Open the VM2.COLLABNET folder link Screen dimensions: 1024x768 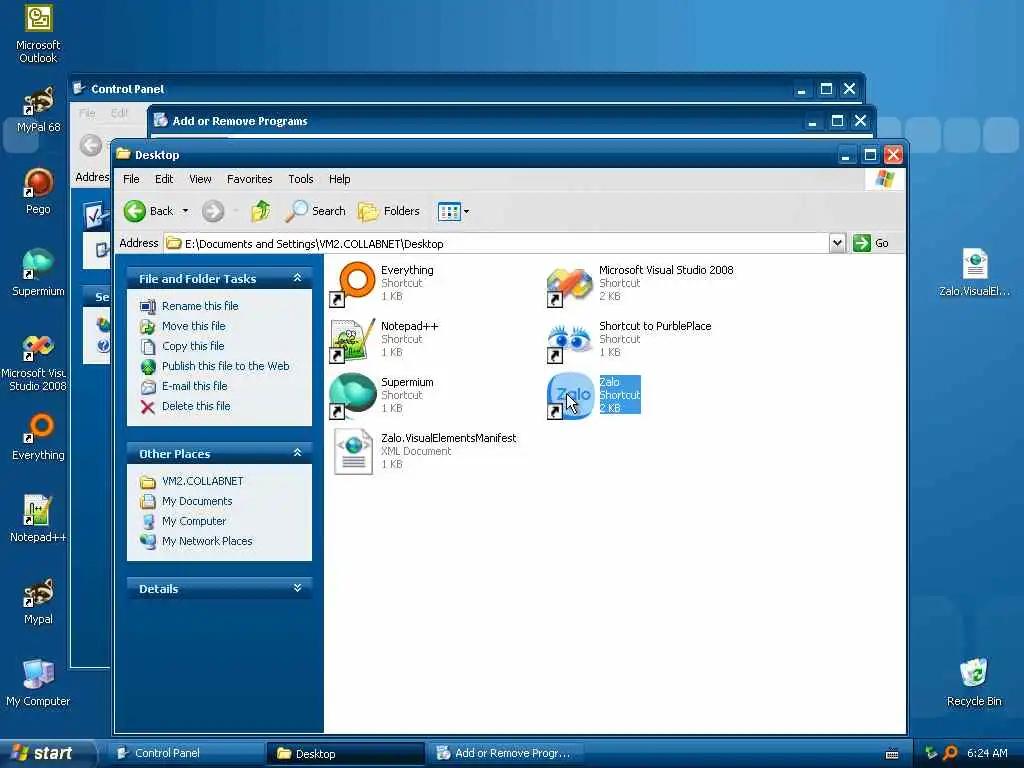192,481
